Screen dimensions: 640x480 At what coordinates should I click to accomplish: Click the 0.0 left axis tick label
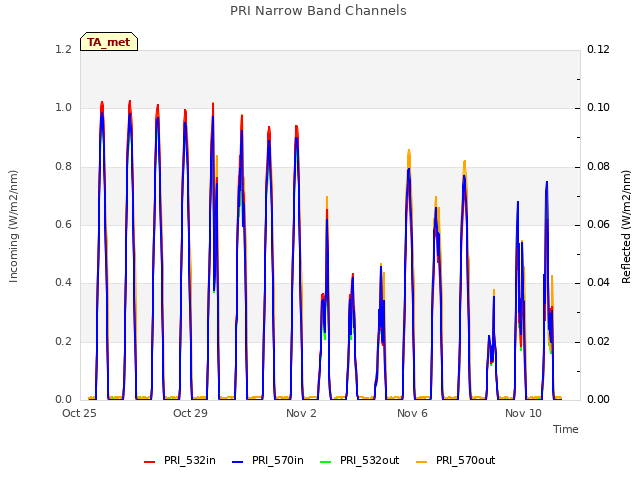[x=63, y=399]
